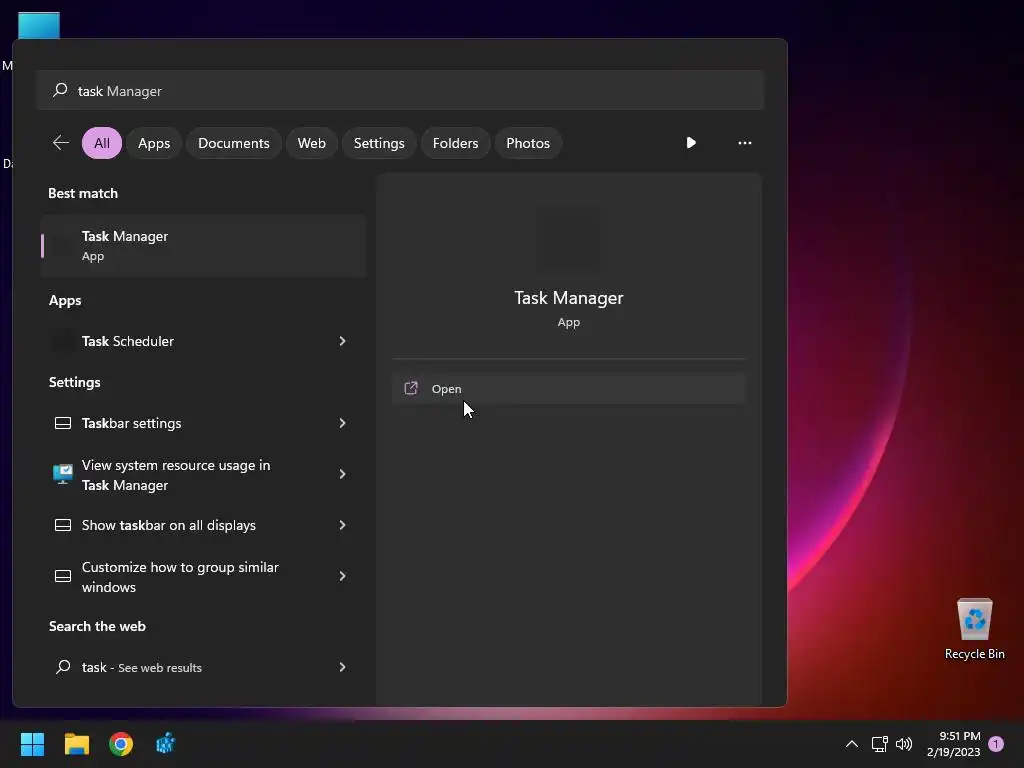The width and height of the screenshot is (1024, 768).
Task: Open Show taskbar on all displays result
Action: 203,525
